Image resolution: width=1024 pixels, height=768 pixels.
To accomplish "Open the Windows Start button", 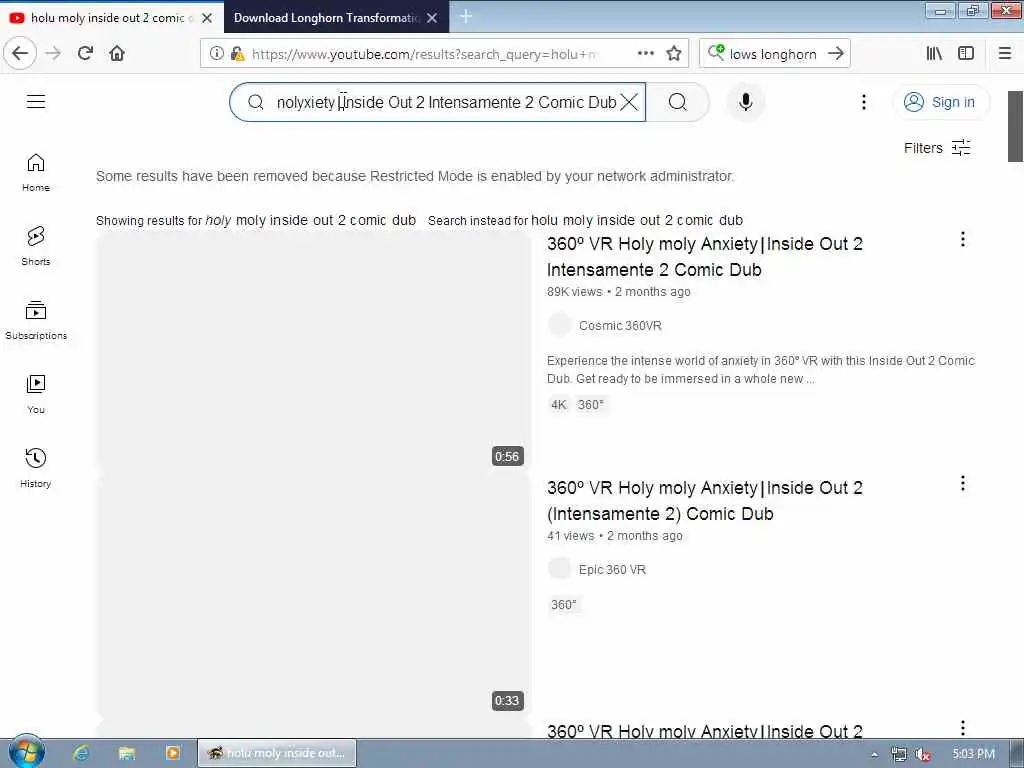I will coord(25,753).
